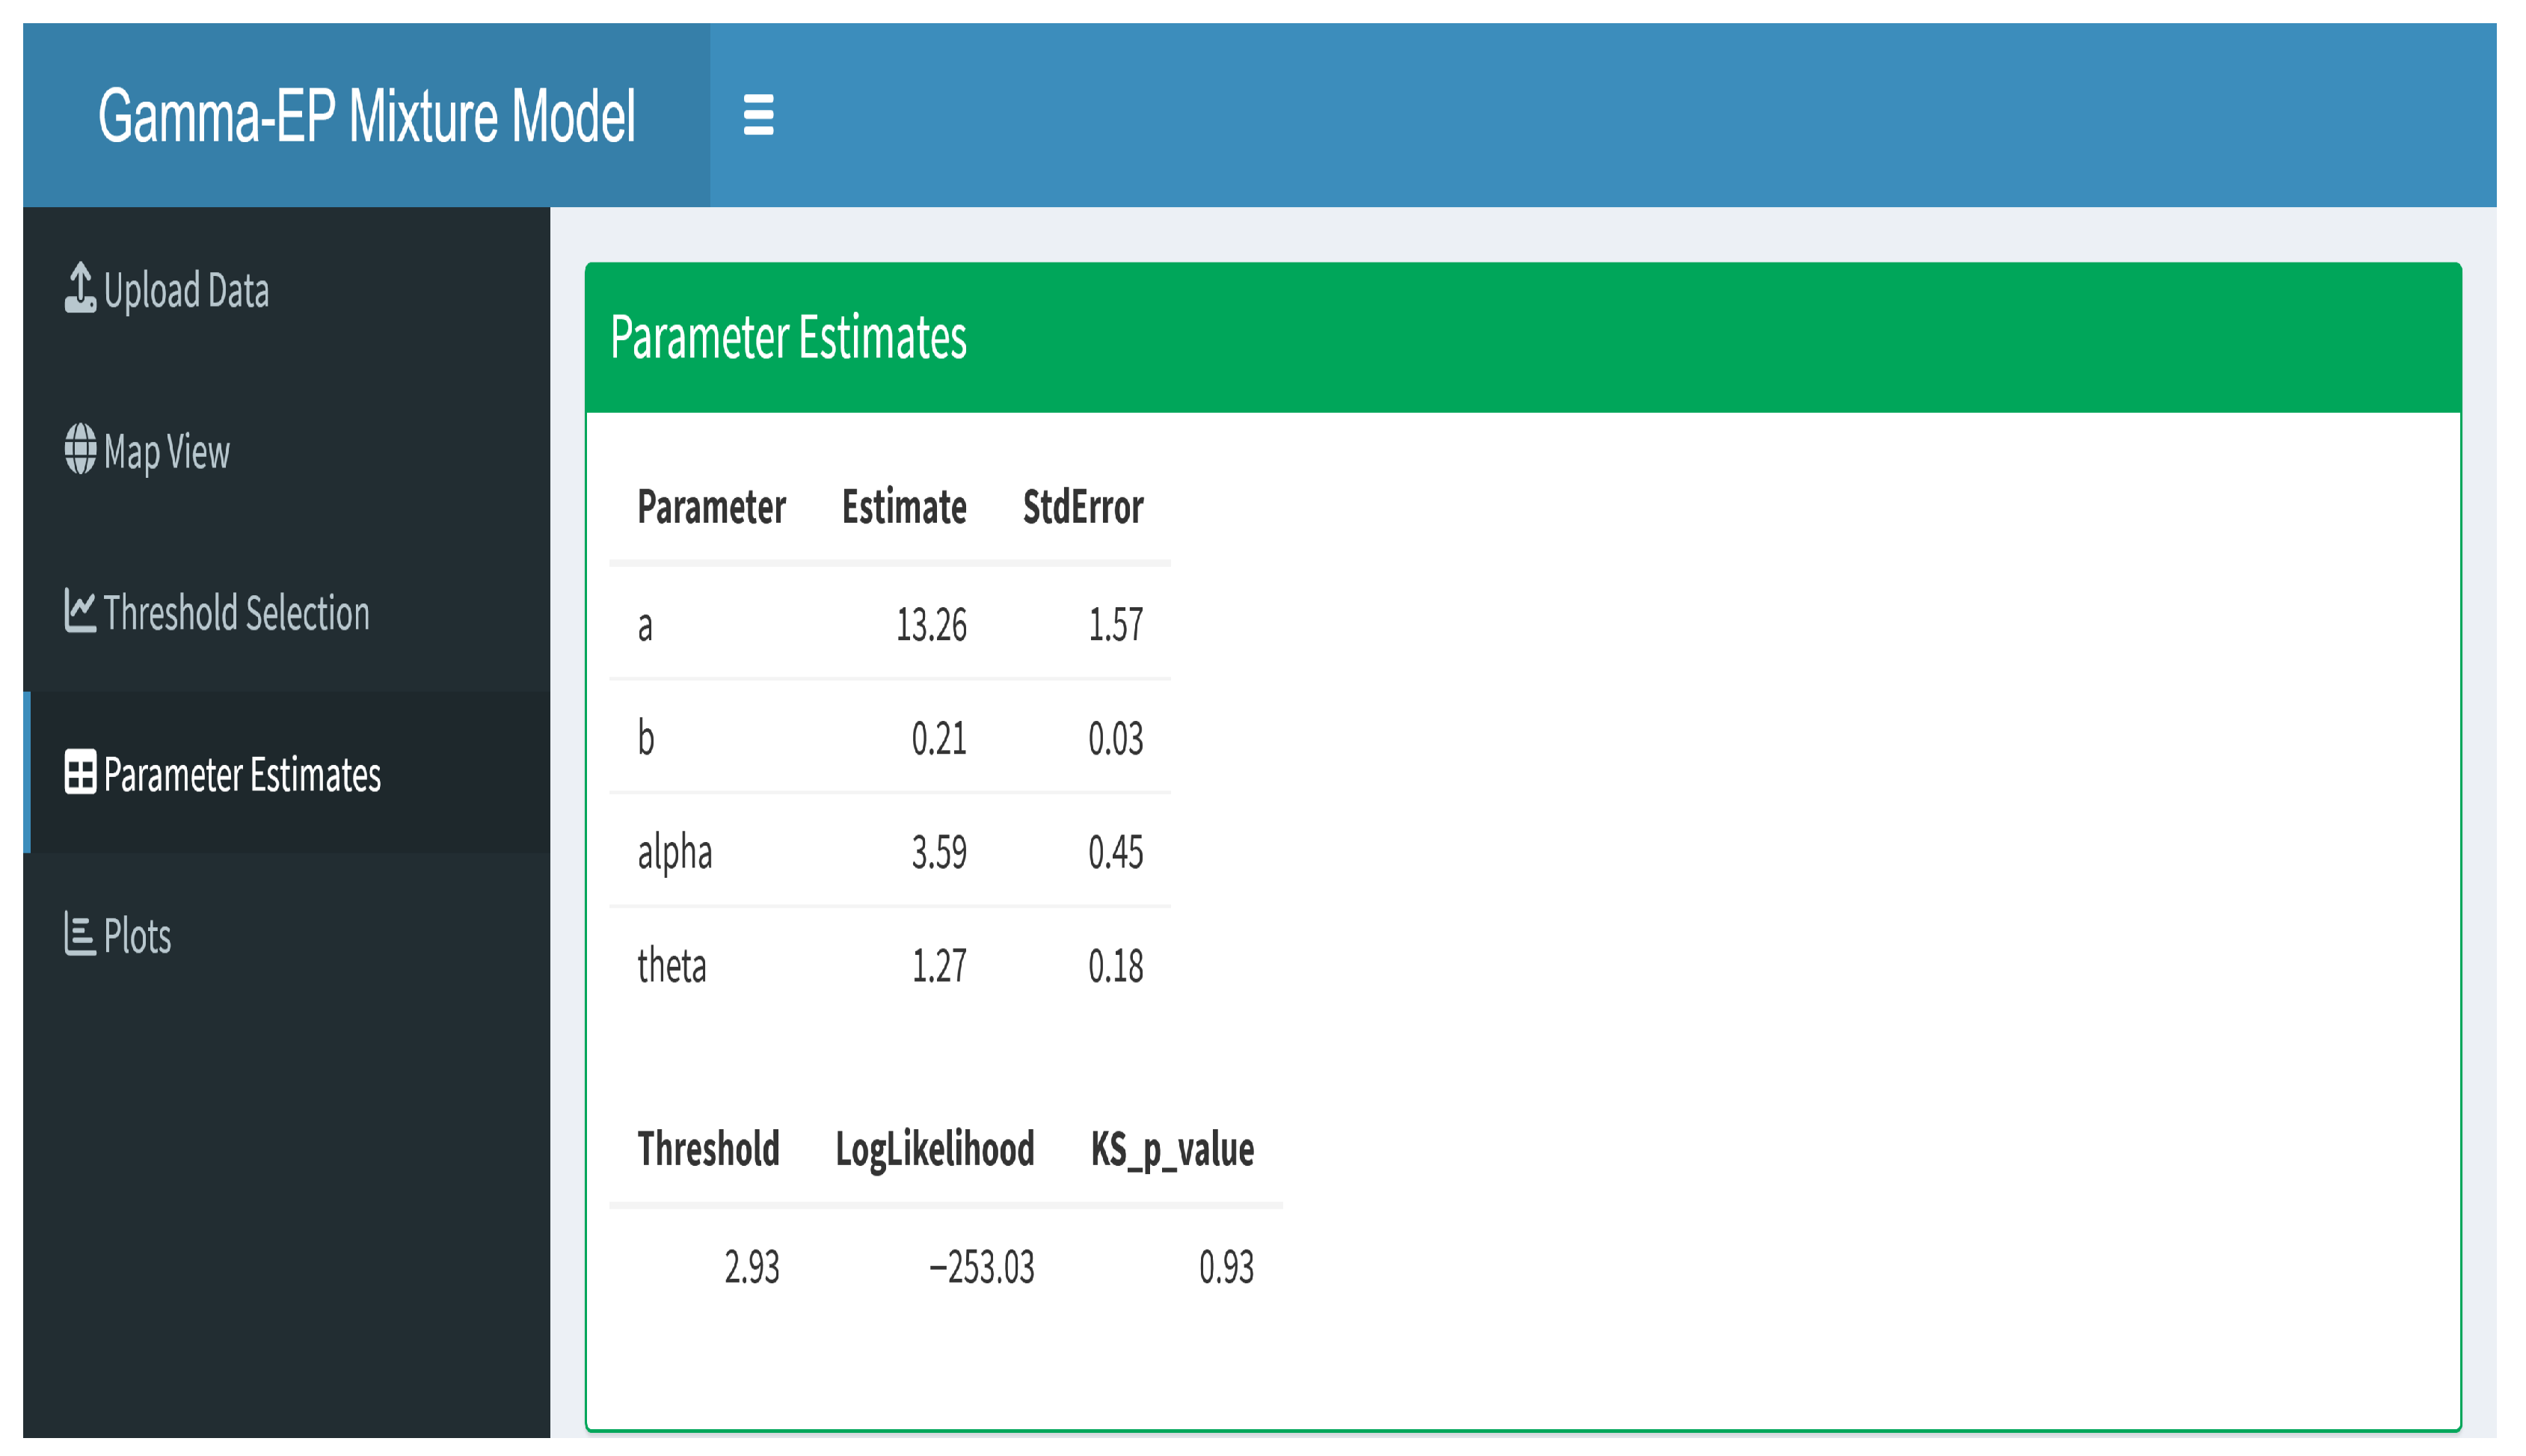The image size is (2526, 1456).
Task: Select the Parameter Estimates sidebar item
Action: coord(286,773)
